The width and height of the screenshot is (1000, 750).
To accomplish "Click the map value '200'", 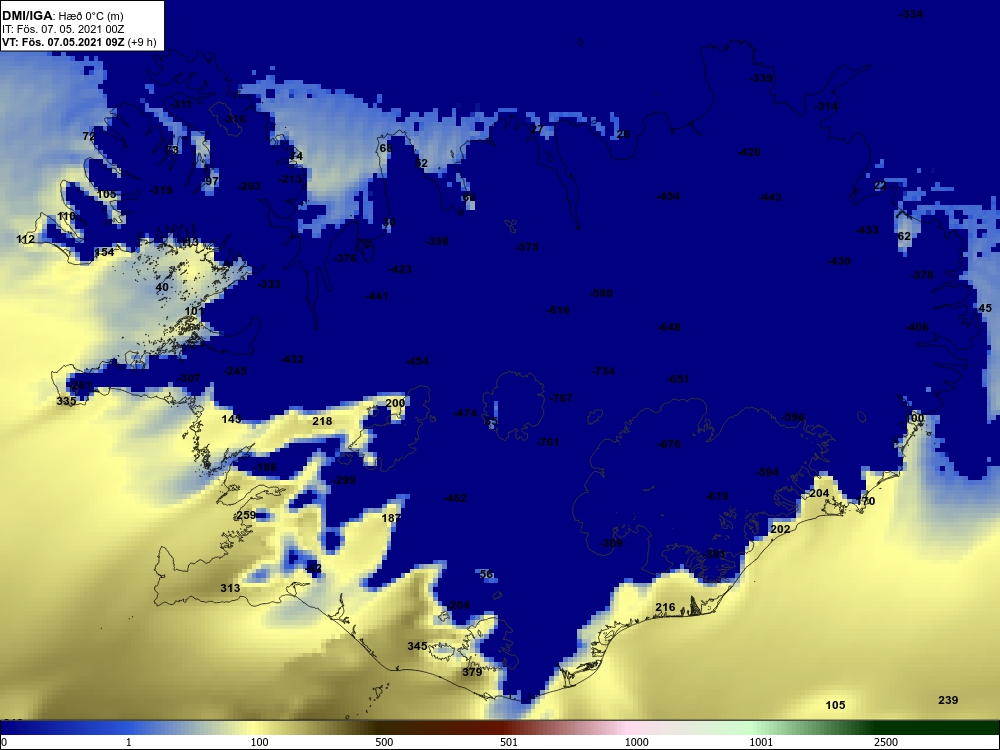I will point(395,403).
